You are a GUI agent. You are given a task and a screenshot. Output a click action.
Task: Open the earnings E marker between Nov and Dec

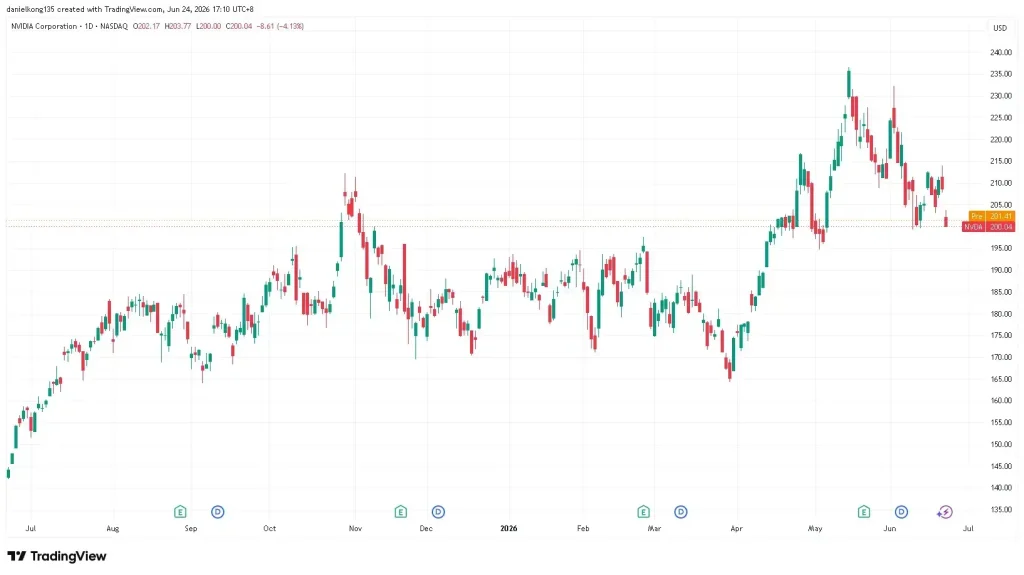400,512
